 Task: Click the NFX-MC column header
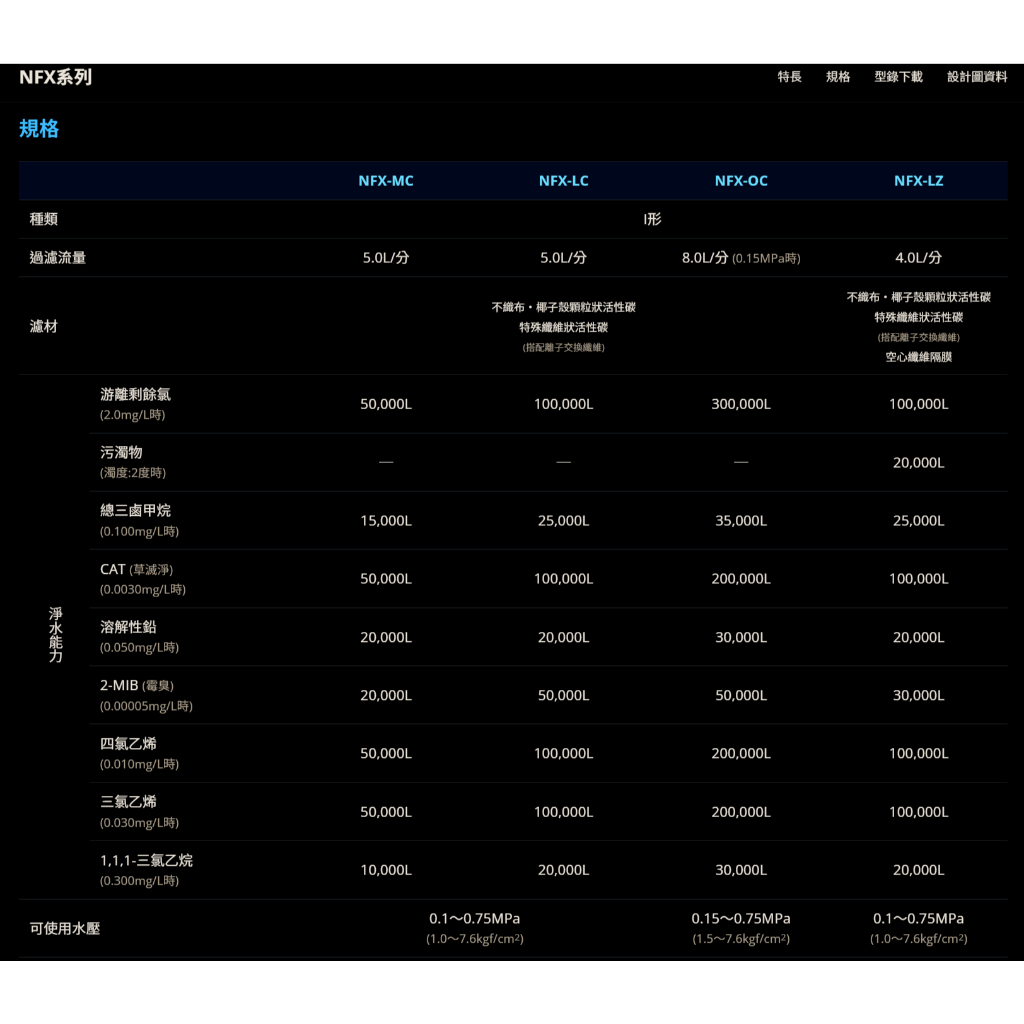[x=386, y=181]
